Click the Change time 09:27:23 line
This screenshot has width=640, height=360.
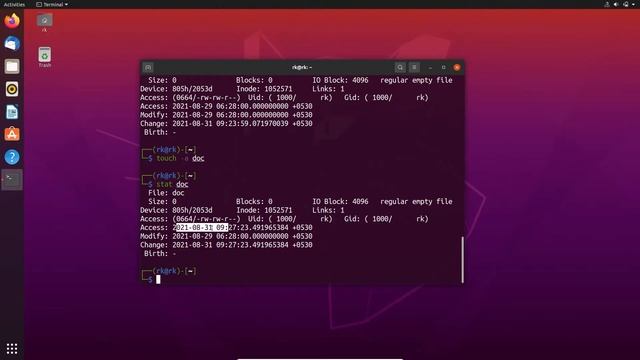226,245
